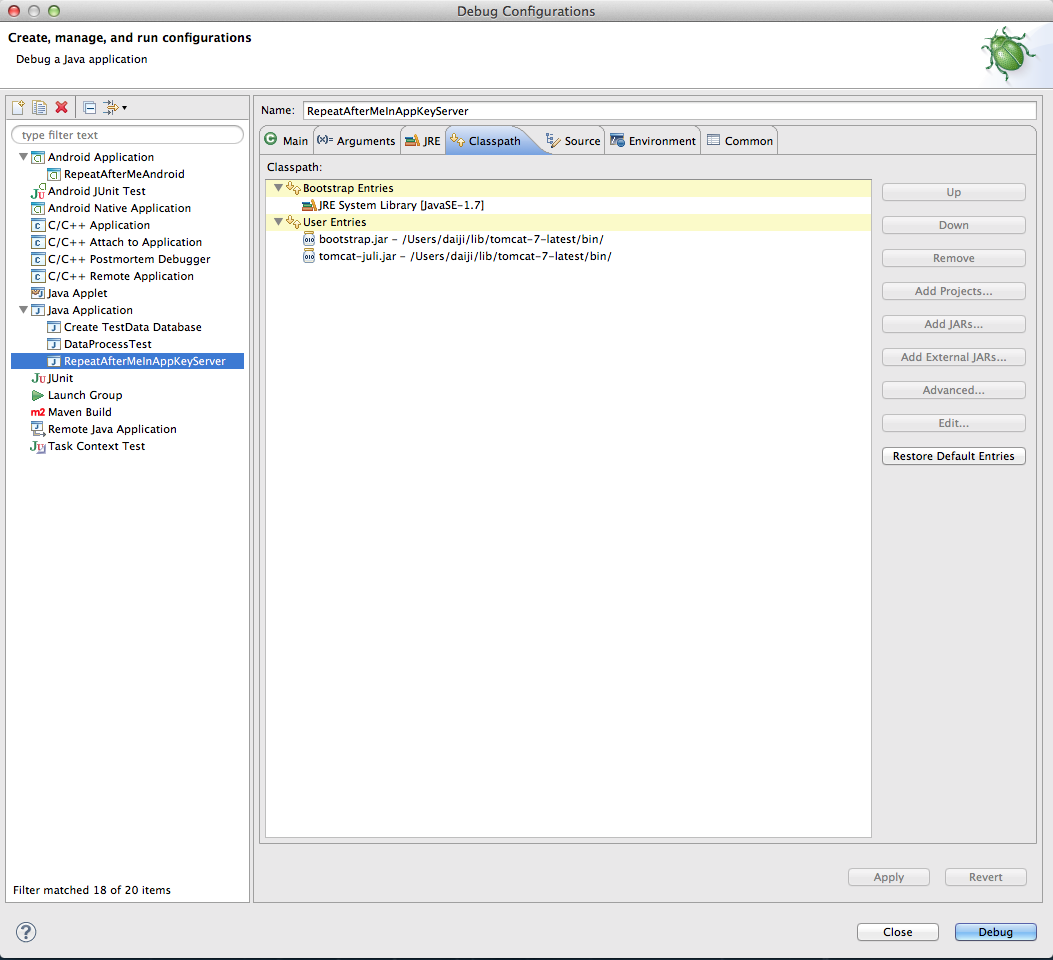
Task: Click the help question mark icon
Action: [25, 931]
